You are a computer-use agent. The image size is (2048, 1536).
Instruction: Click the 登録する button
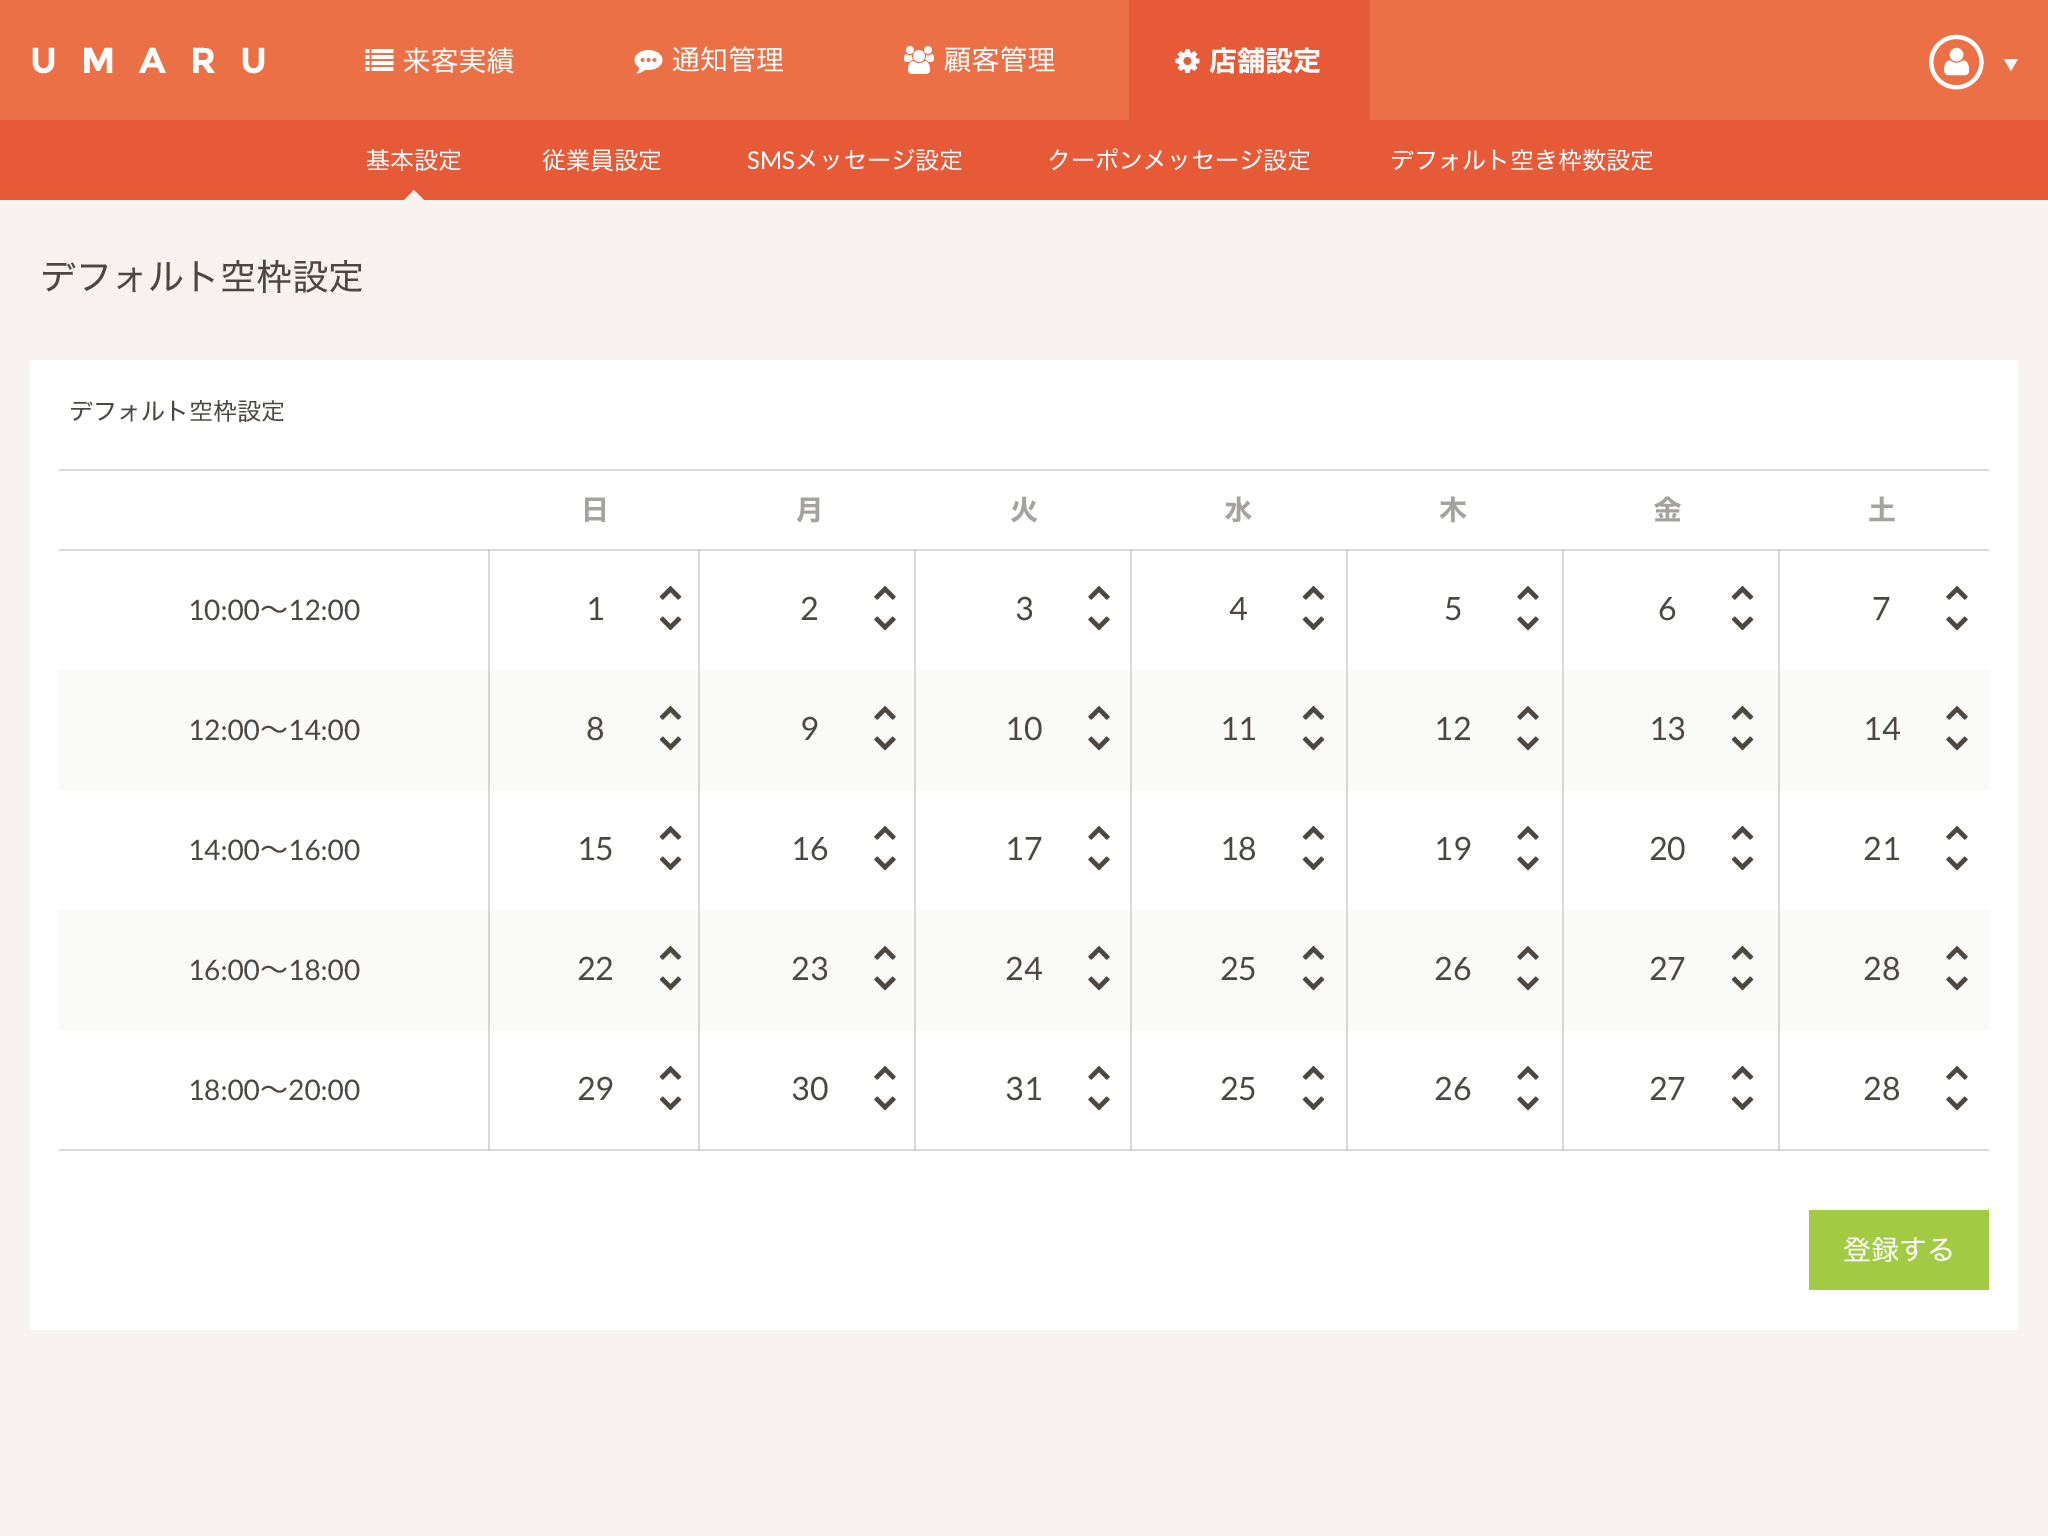(1898, 1250)
